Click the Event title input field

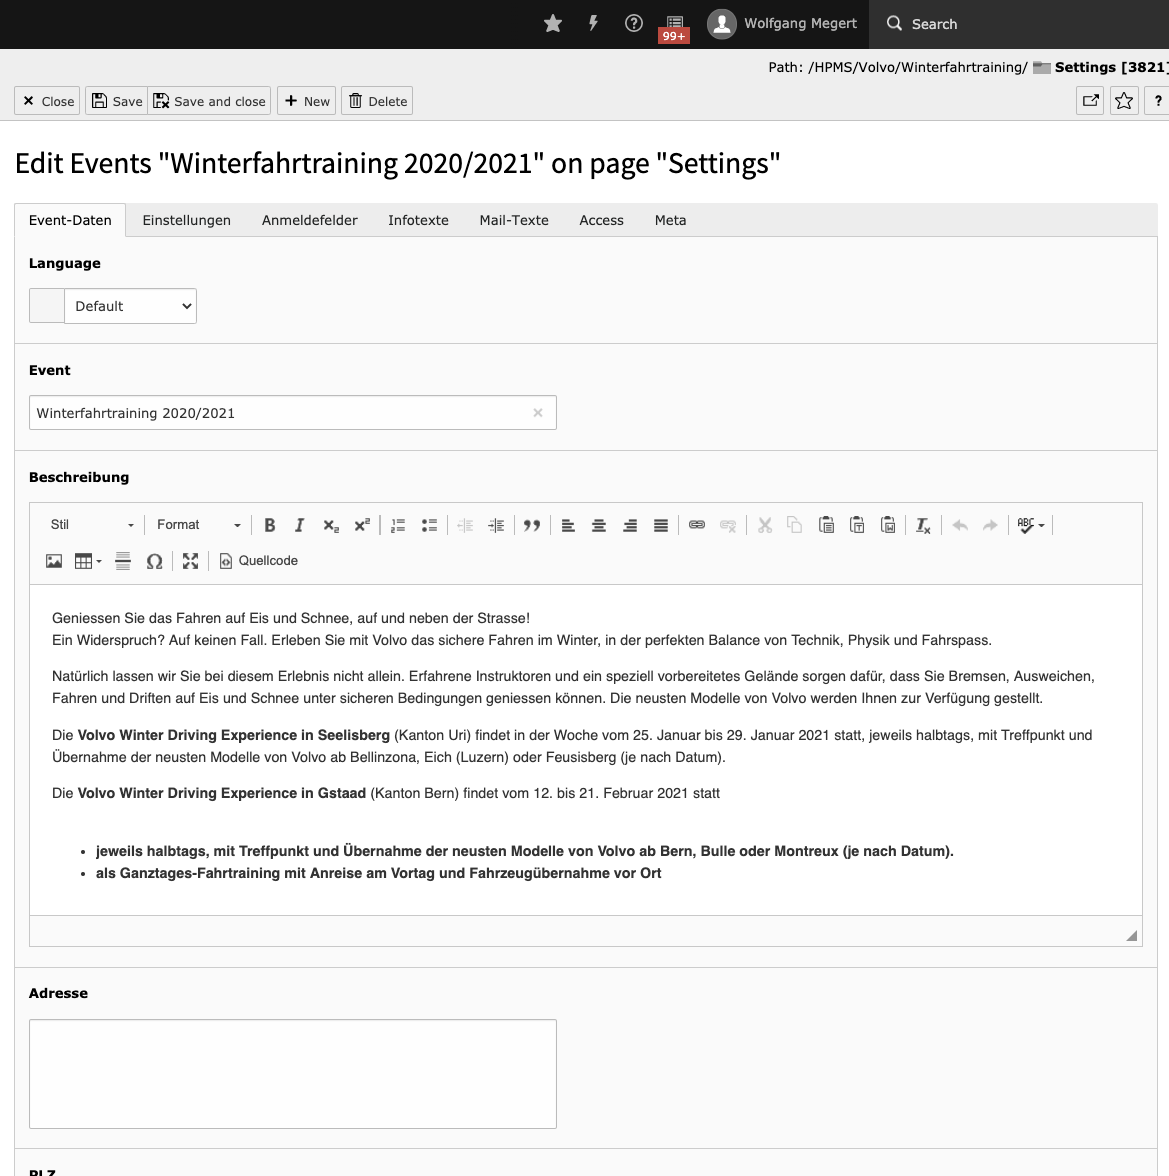coord(292,413)
